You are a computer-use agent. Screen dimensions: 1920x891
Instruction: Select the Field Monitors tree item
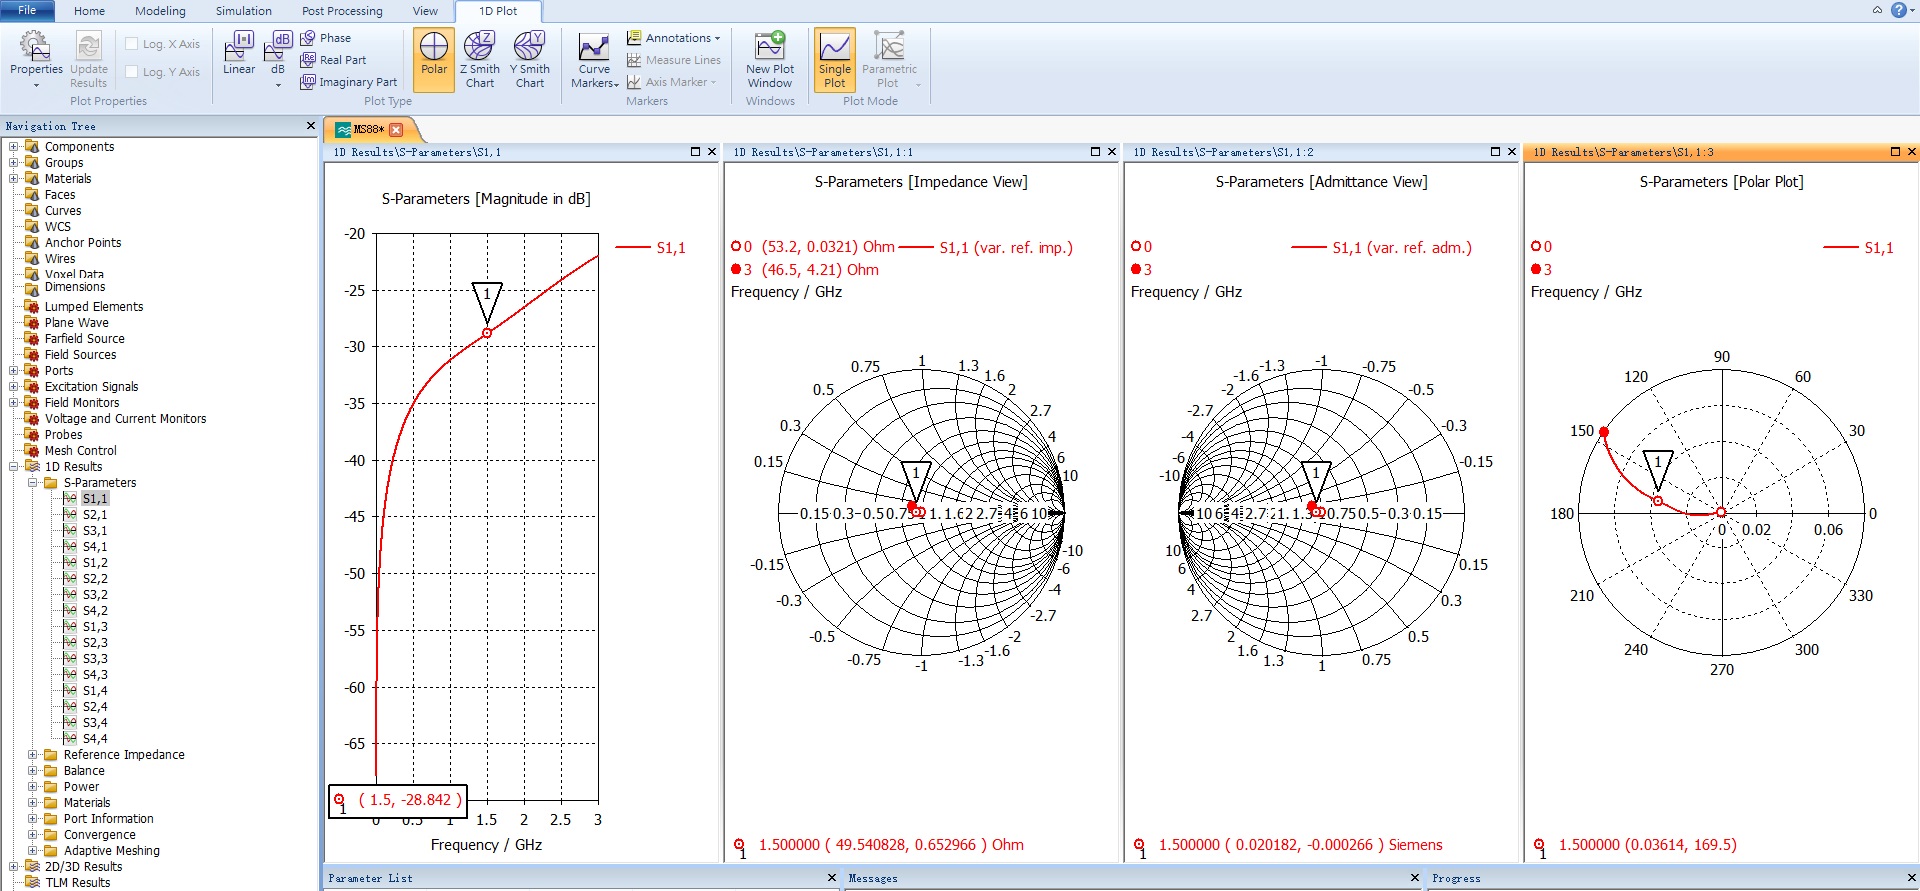(x=82, y=403)
